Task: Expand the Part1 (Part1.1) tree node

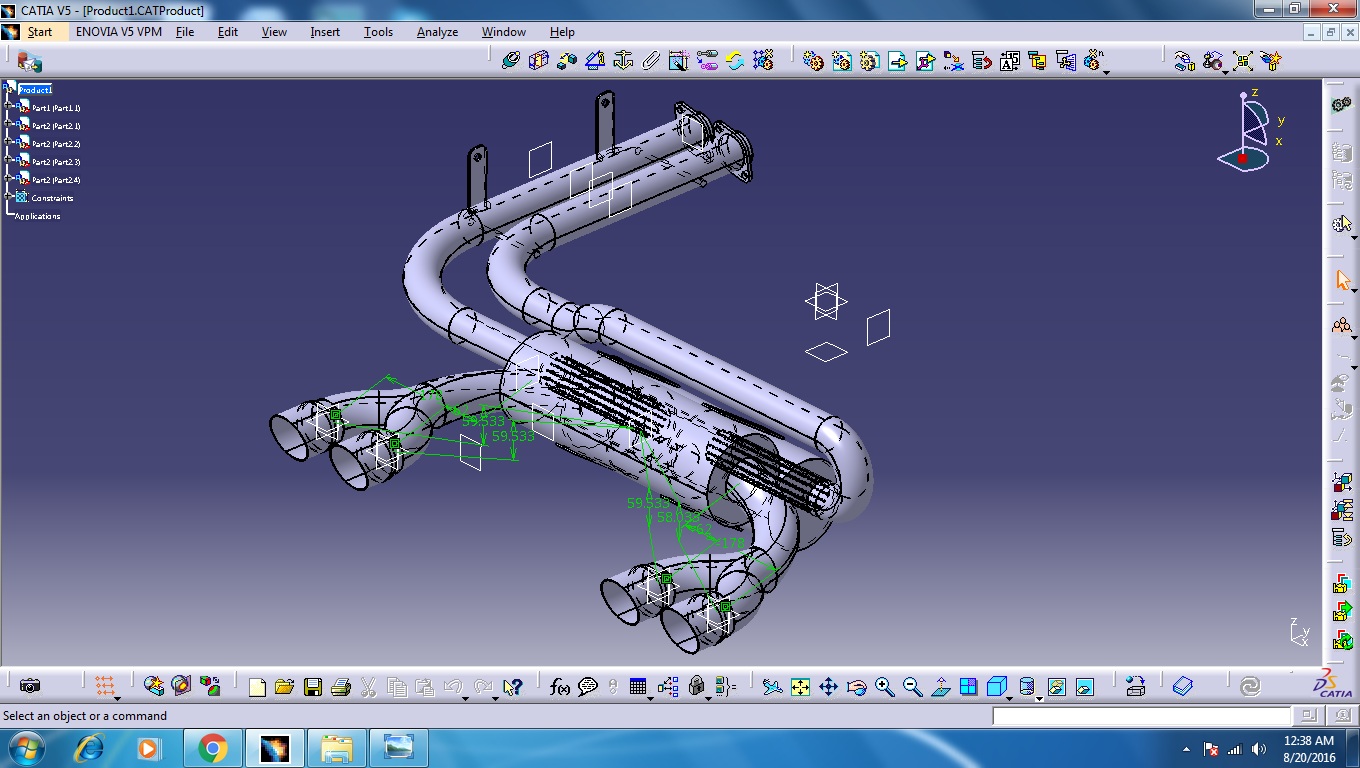Action: pos(8,106)
